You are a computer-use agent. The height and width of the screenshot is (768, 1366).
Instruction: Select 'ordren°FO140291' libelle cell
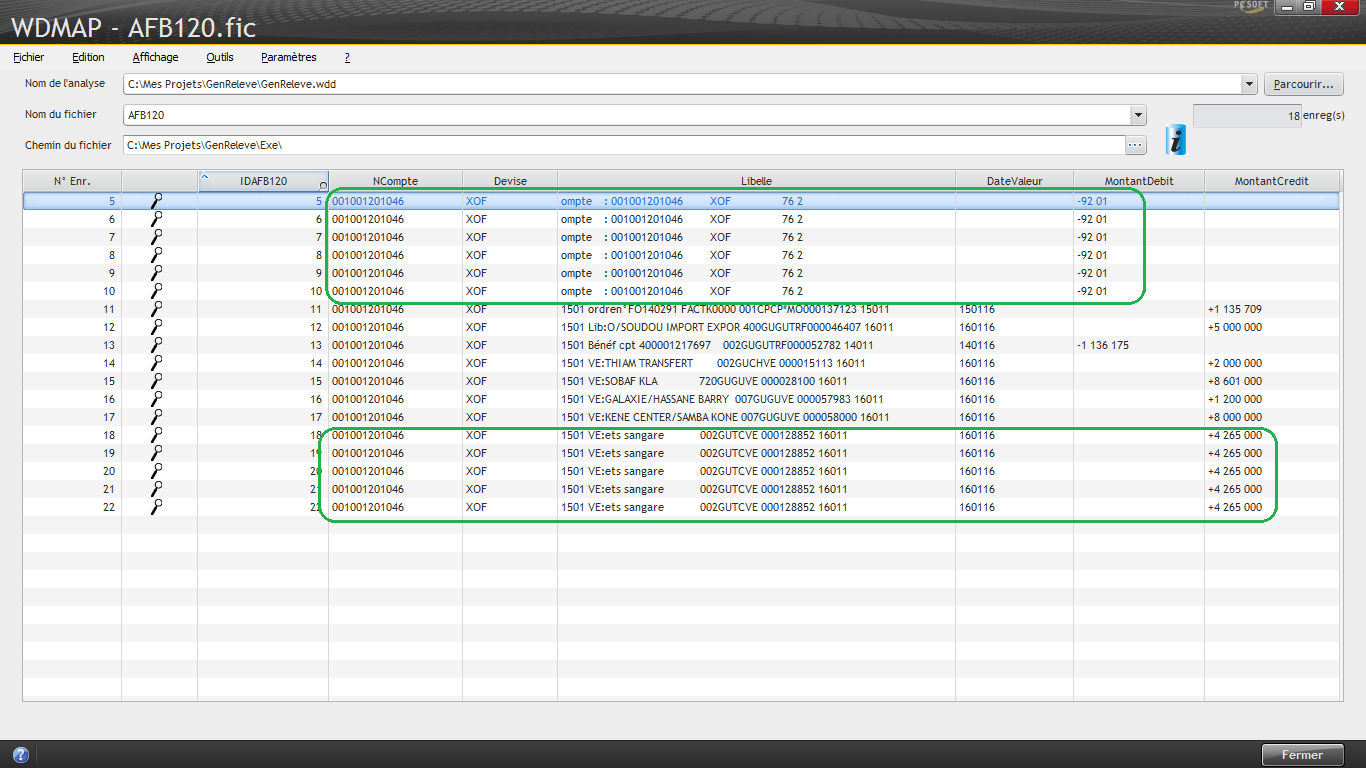pos(756,309)
